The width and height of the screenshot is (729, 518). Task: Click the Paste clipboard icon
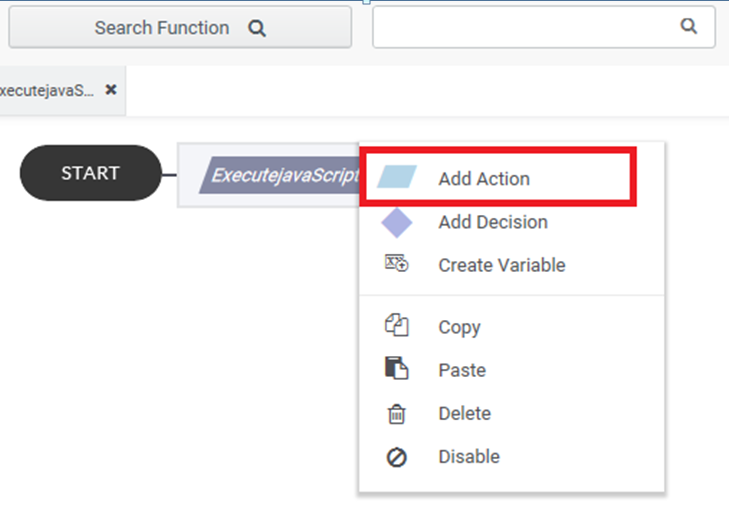coord(397,368)
